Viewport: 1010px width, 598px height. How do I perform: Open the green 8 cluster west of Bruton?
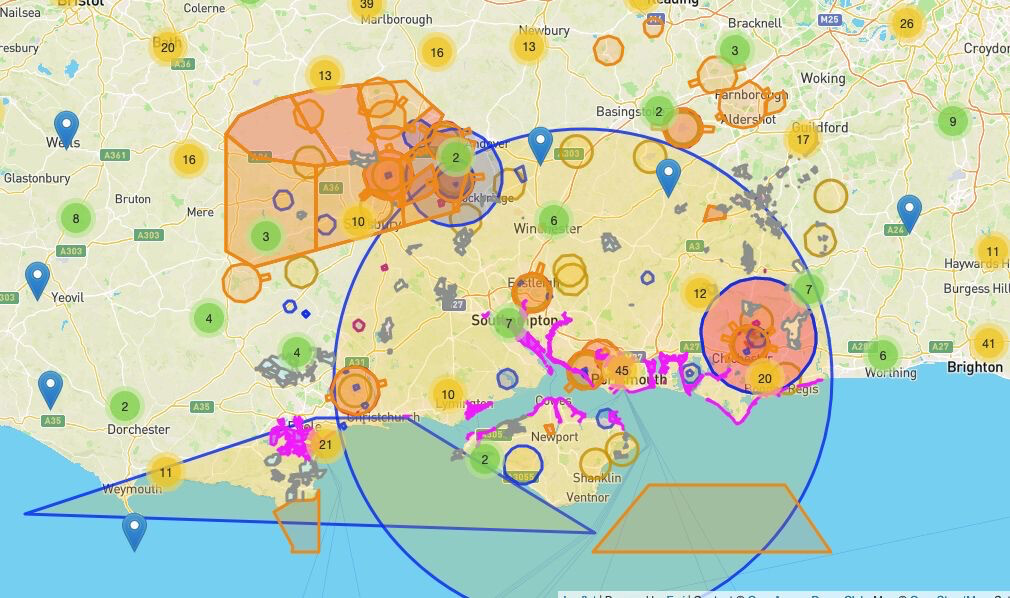pos(76,218)
